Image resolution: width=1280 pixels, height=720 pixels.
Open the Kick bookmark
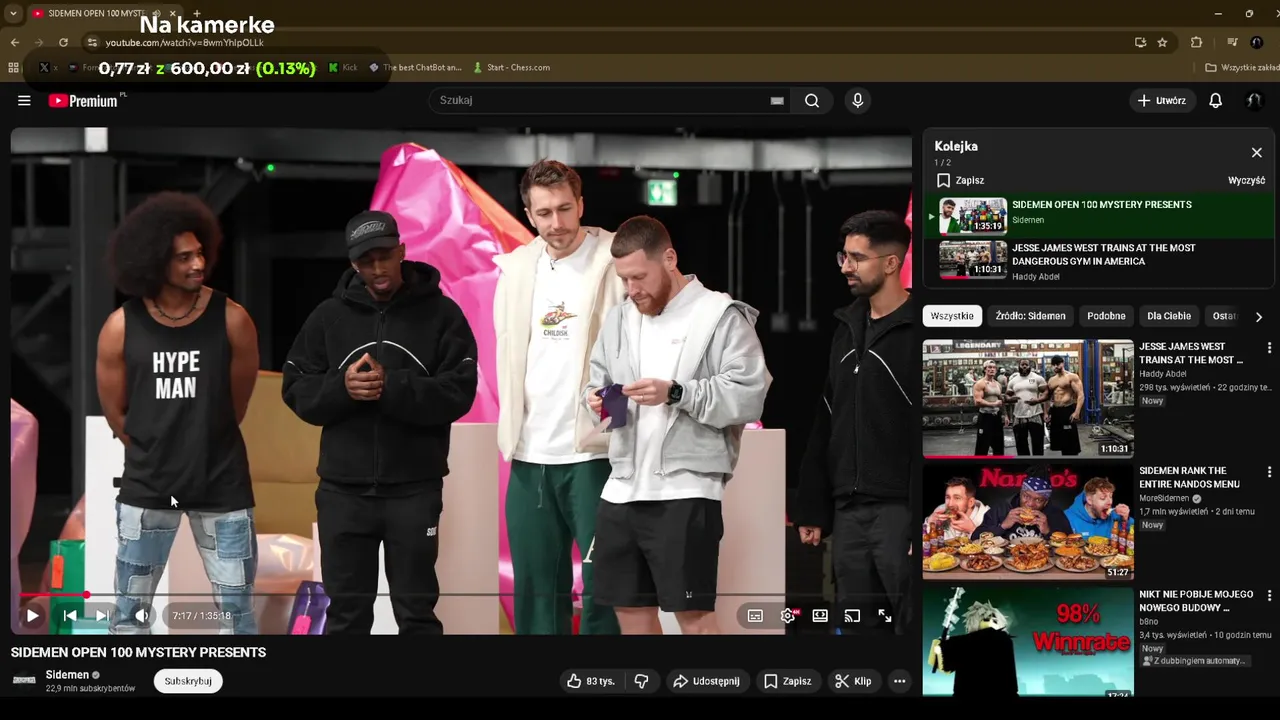[x=342, y=67]
